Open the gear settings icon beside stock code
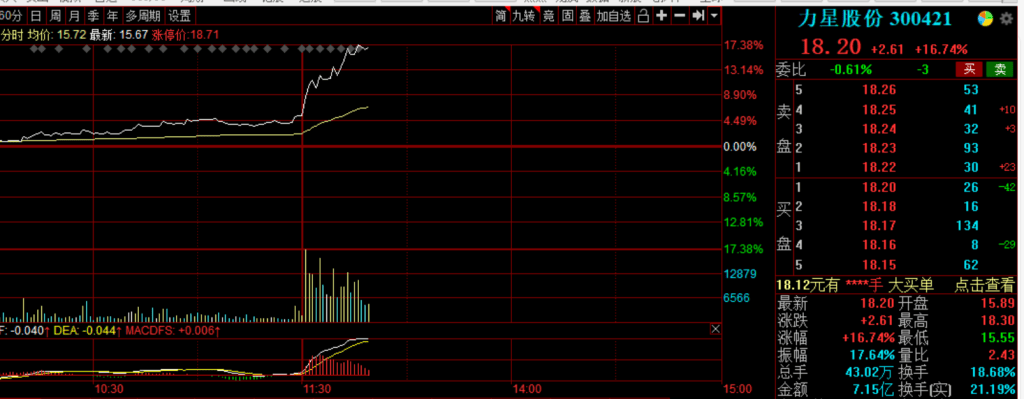Viewport: 1024px width, 399px height. [x=1006, y=20]
